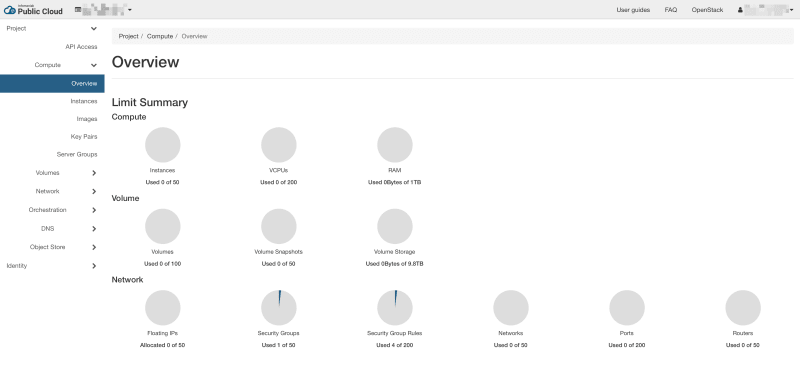This screenshot has width=800, height=366.
Task: Click the Project breadcrumb link
Action: (129, 36)
